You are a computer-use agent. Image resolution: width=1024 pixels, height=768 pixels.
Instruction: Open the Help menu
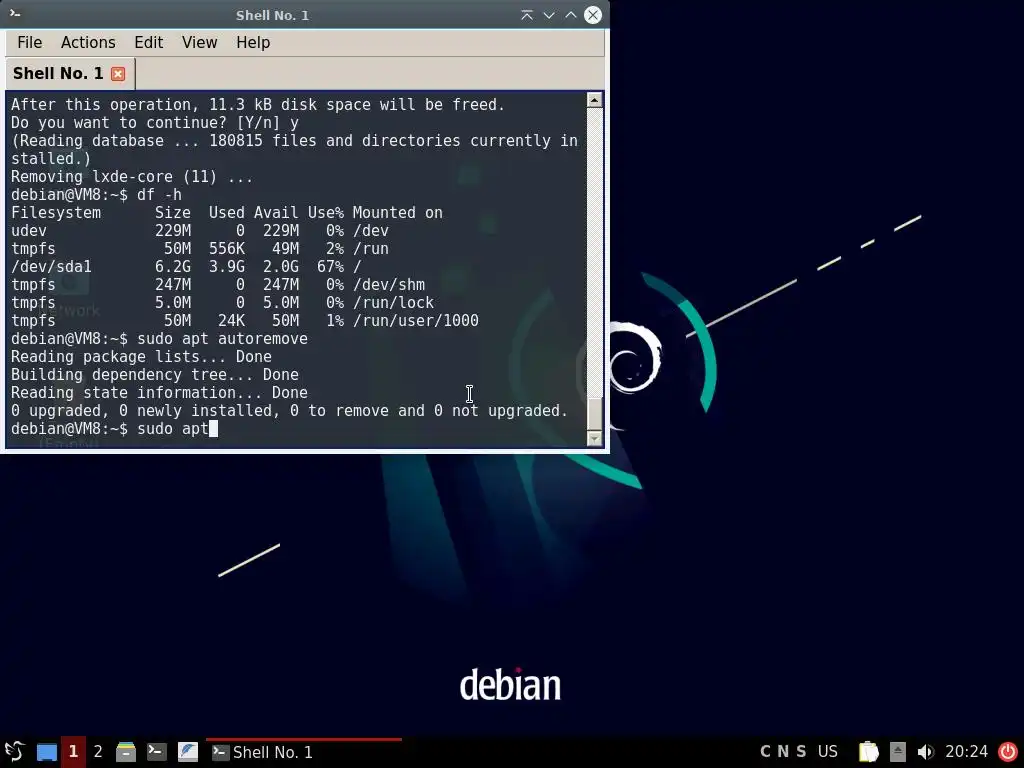point(253,42)
